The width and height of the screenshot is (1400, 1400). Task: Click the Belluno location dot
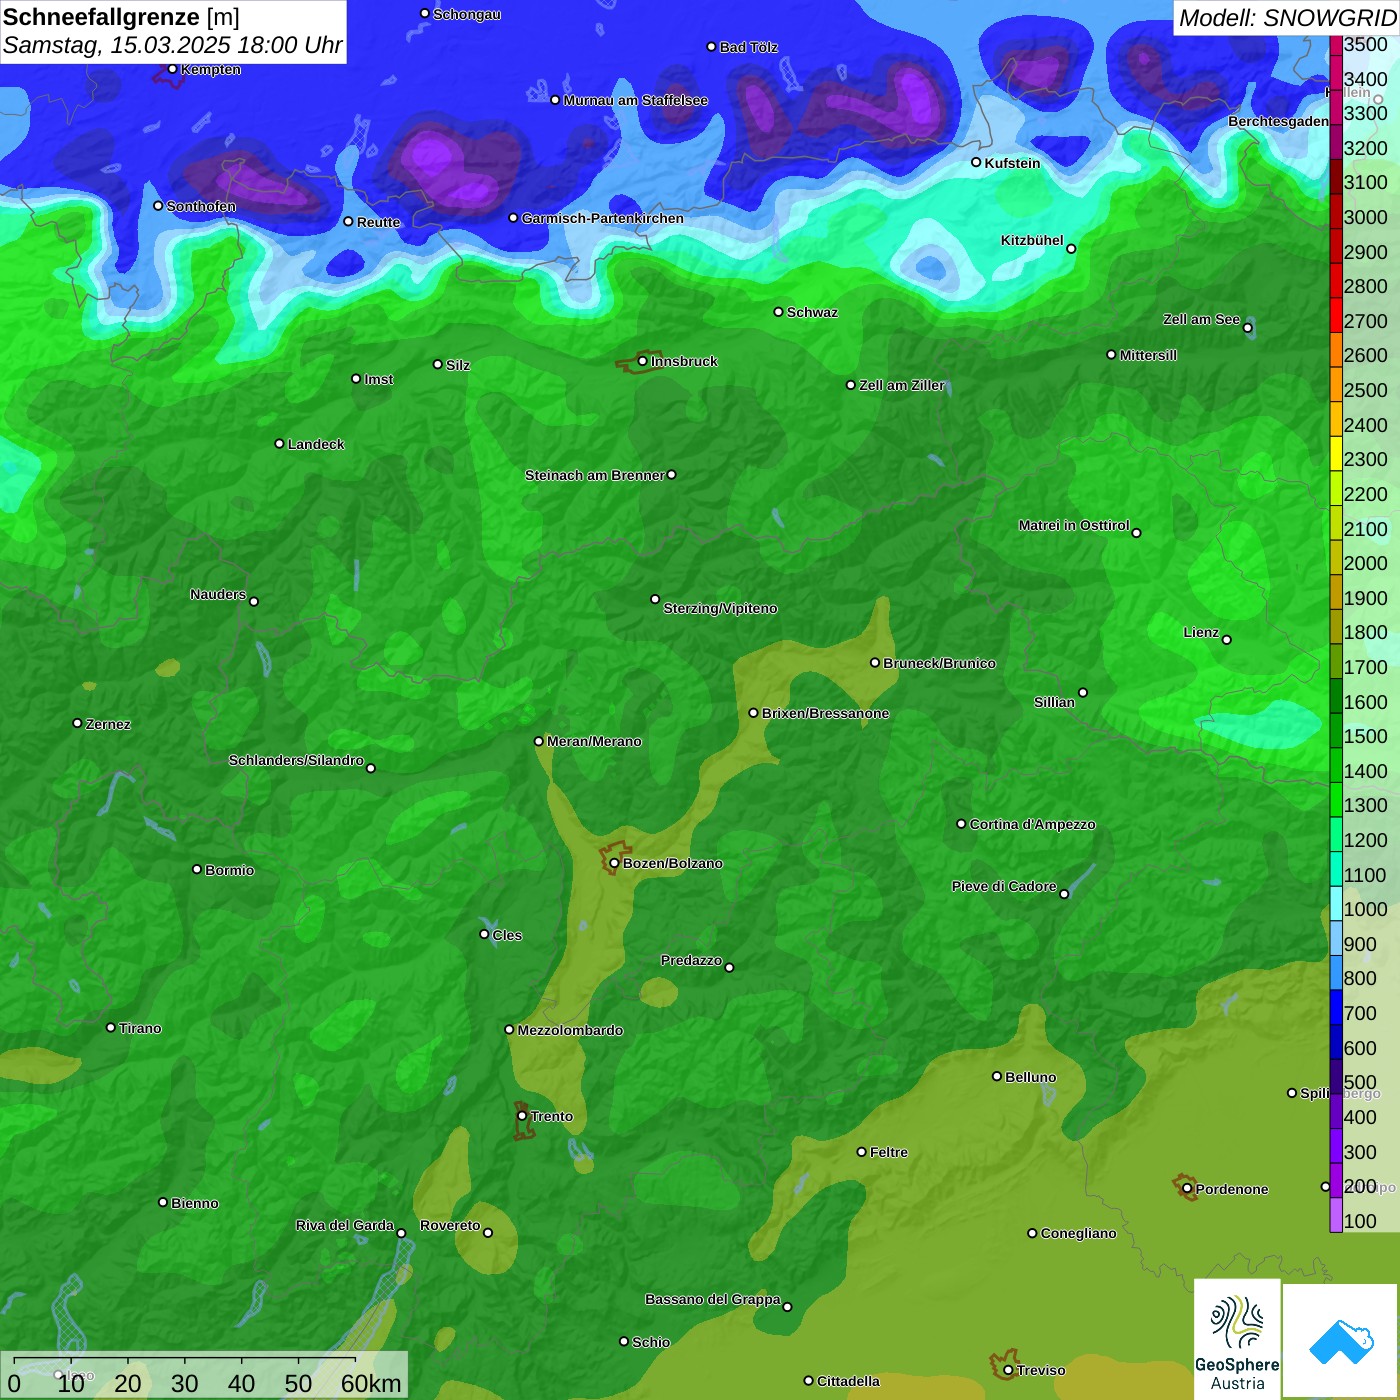coord(997,1076)
